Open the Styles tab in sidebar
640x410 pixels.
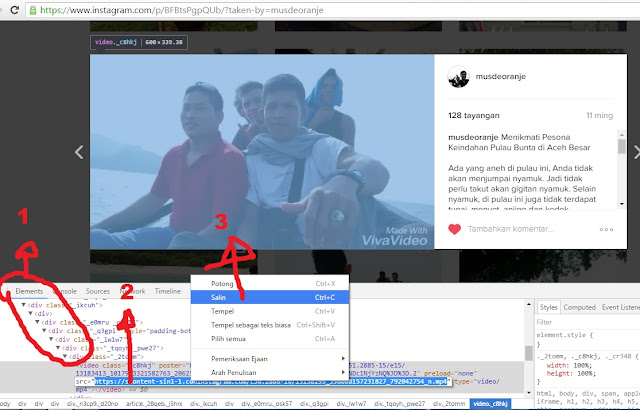tap(548, 307)
